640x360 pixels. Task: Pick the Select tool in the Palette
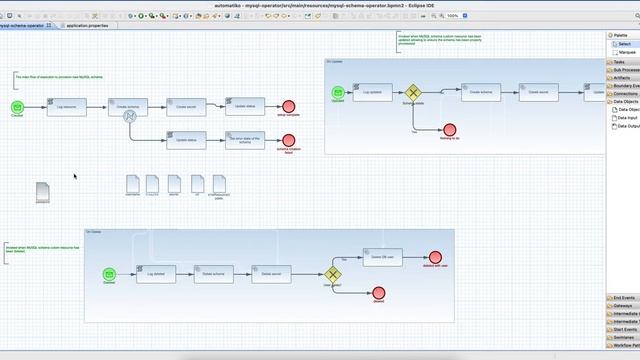(624, 44)
